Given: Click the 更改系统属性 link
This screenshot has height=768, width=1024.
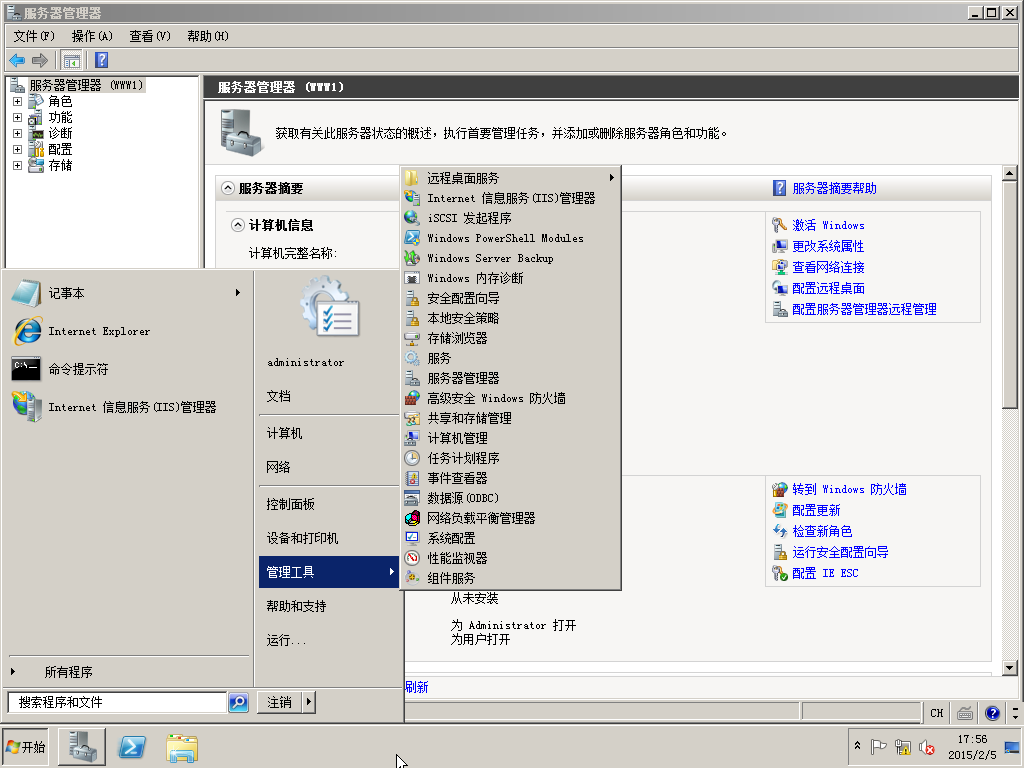Looking at the screenshot, I should (x=827, y=246).
